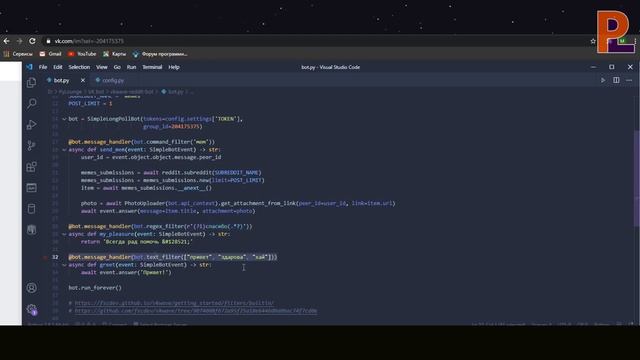This screenshot has height=360, width=640.
Task: Go back in the browser
Action: point(7,41)
